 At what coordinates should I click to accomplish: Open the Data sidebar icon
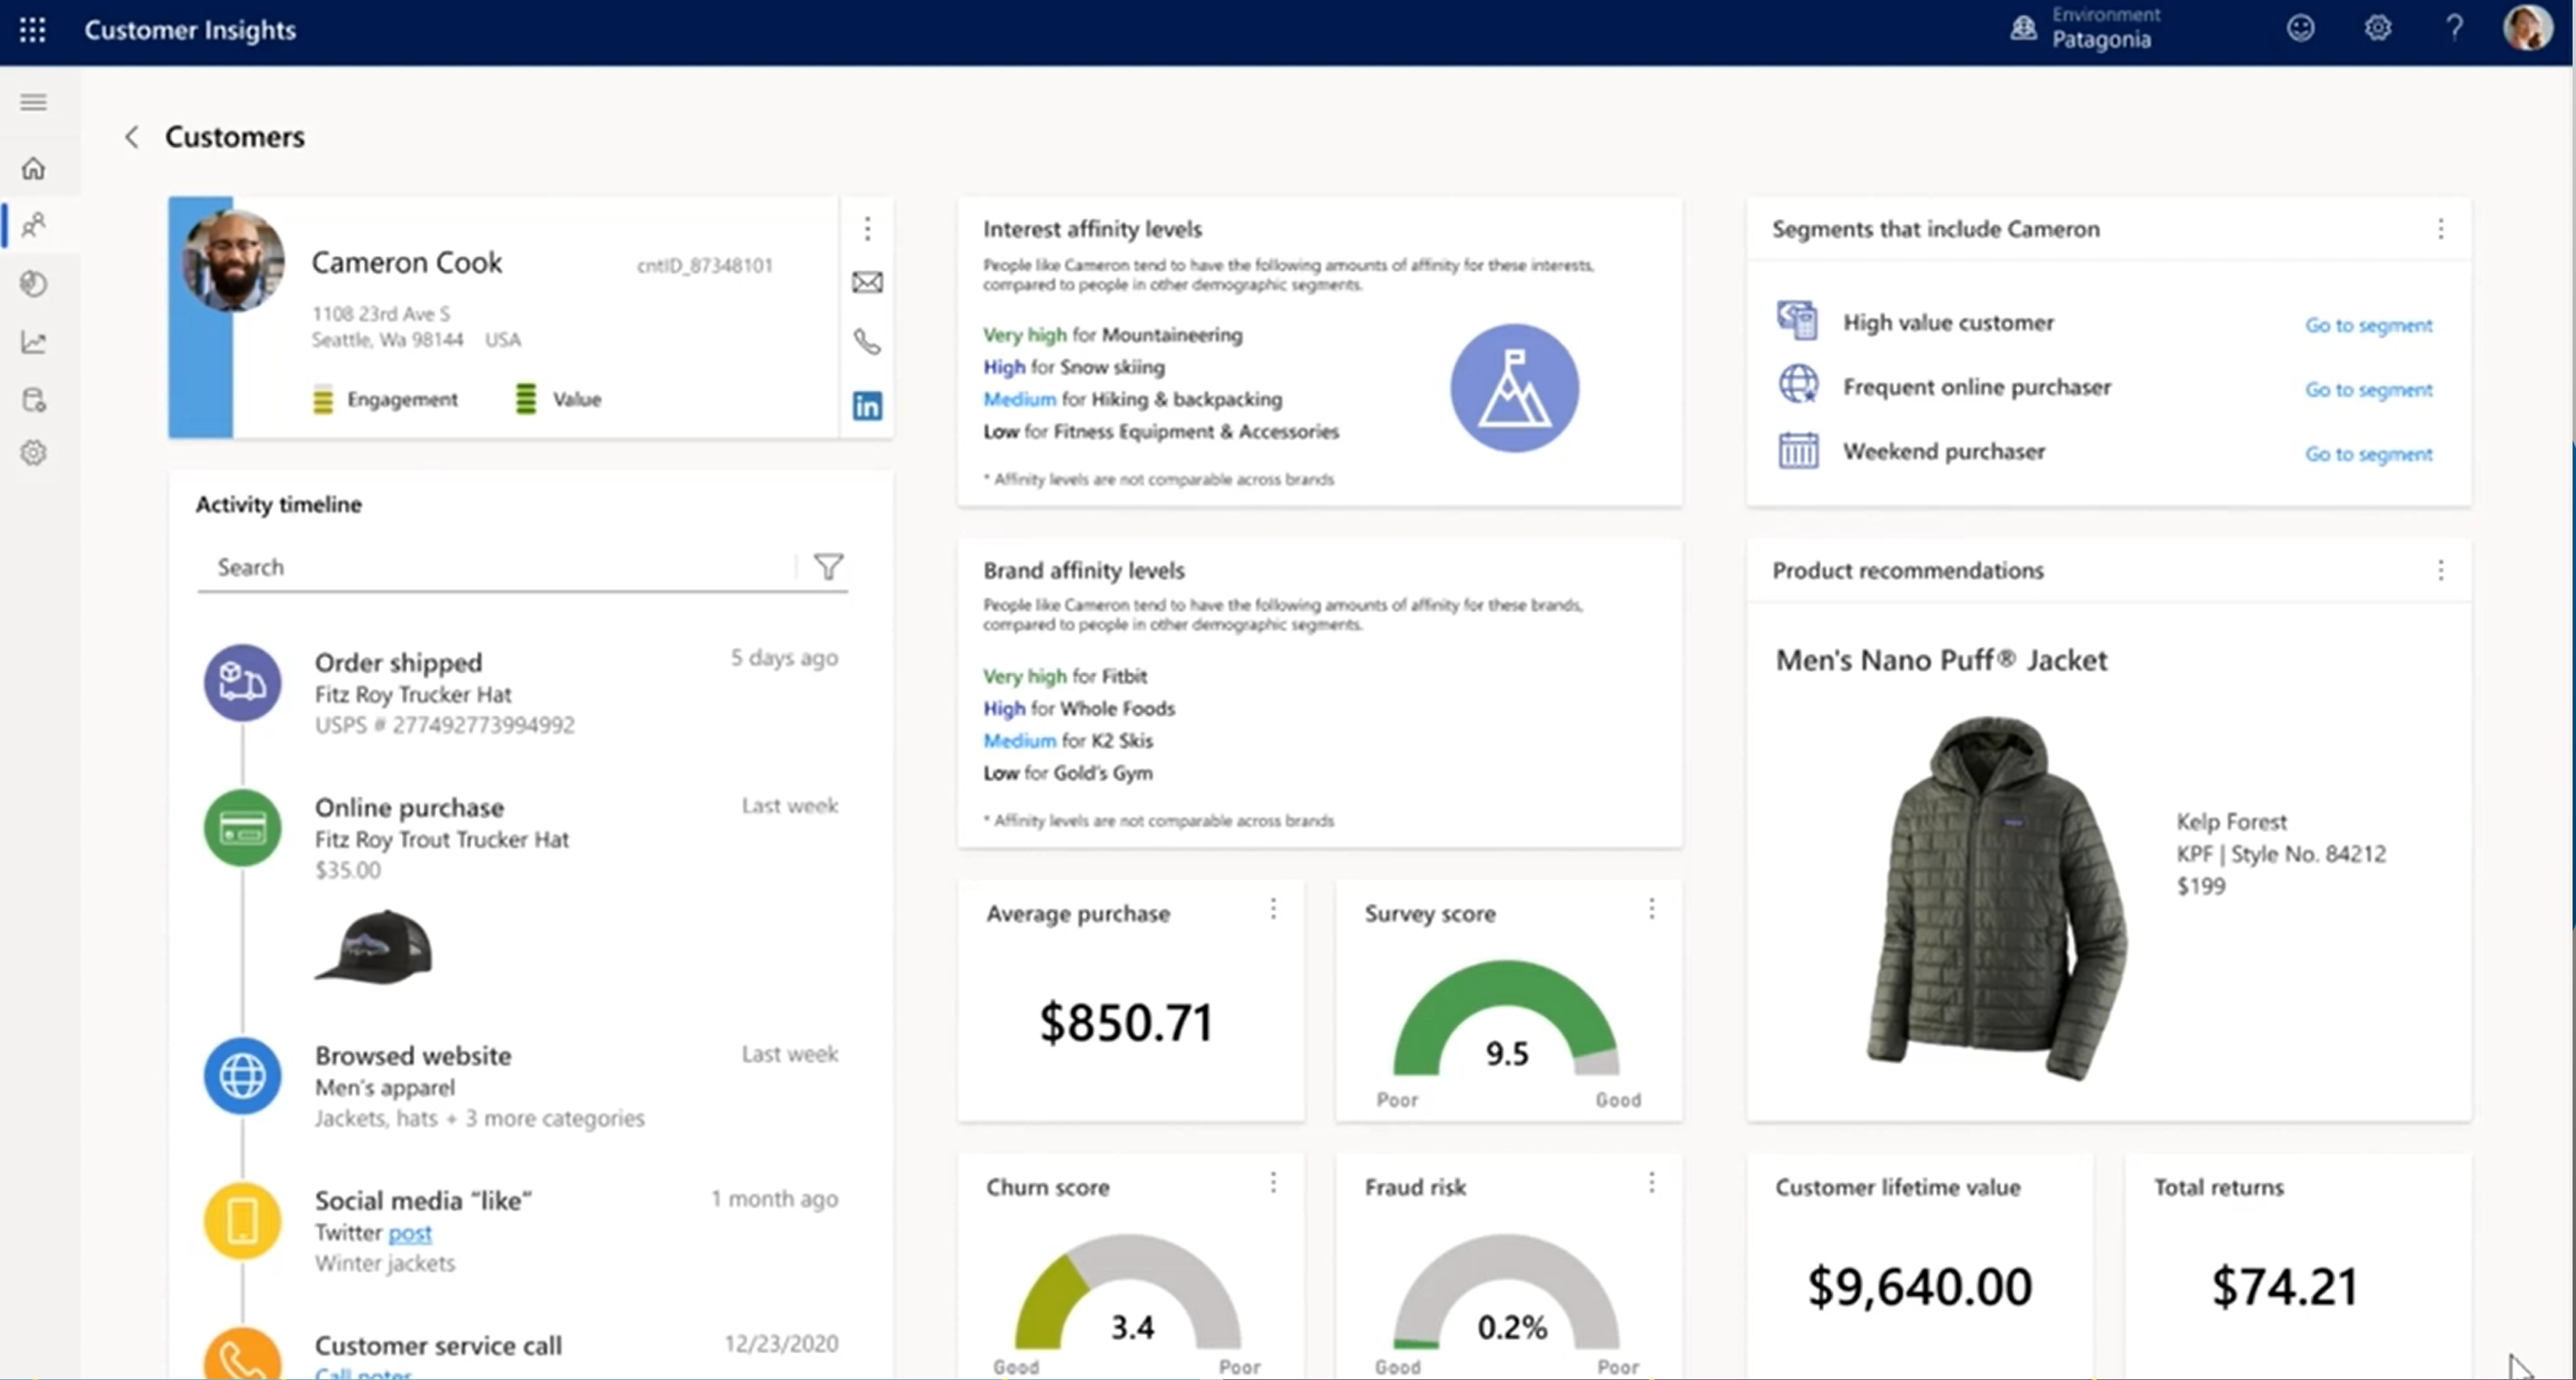tap(33, 400)
